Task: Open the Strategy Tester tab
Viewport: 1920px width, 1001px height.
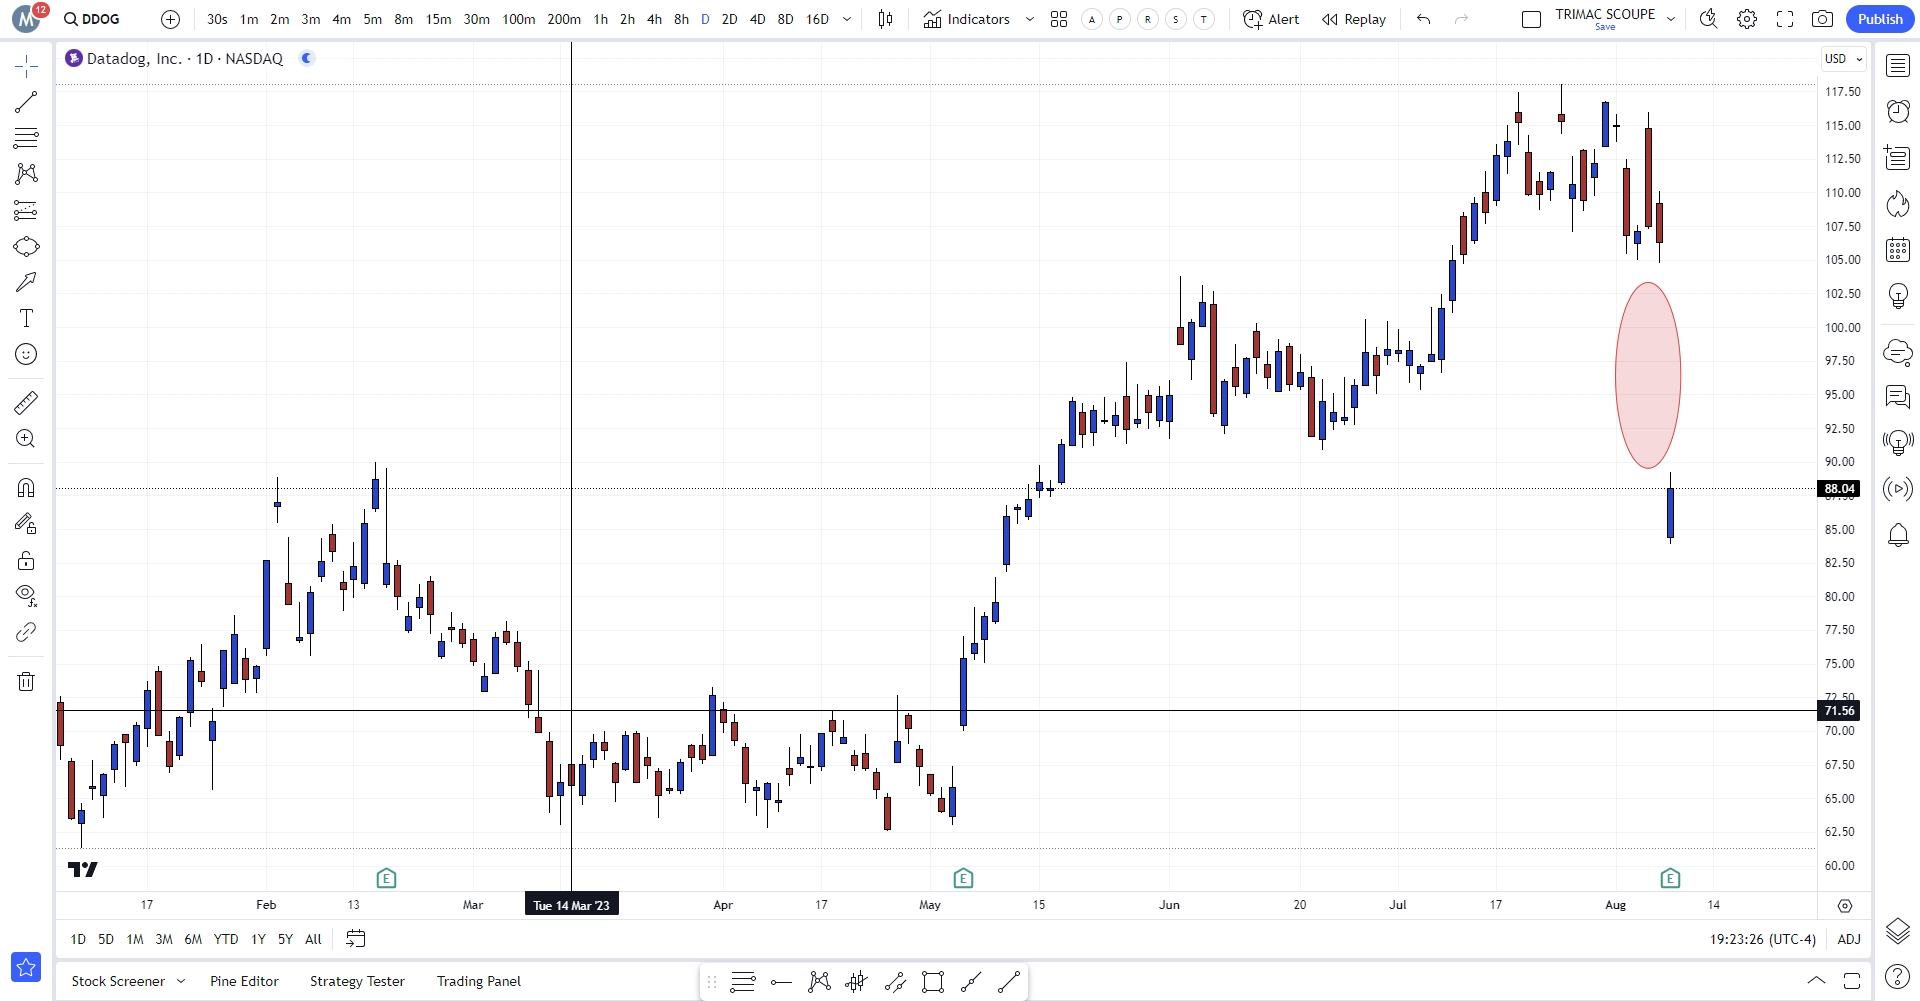Action: [357, 981]
